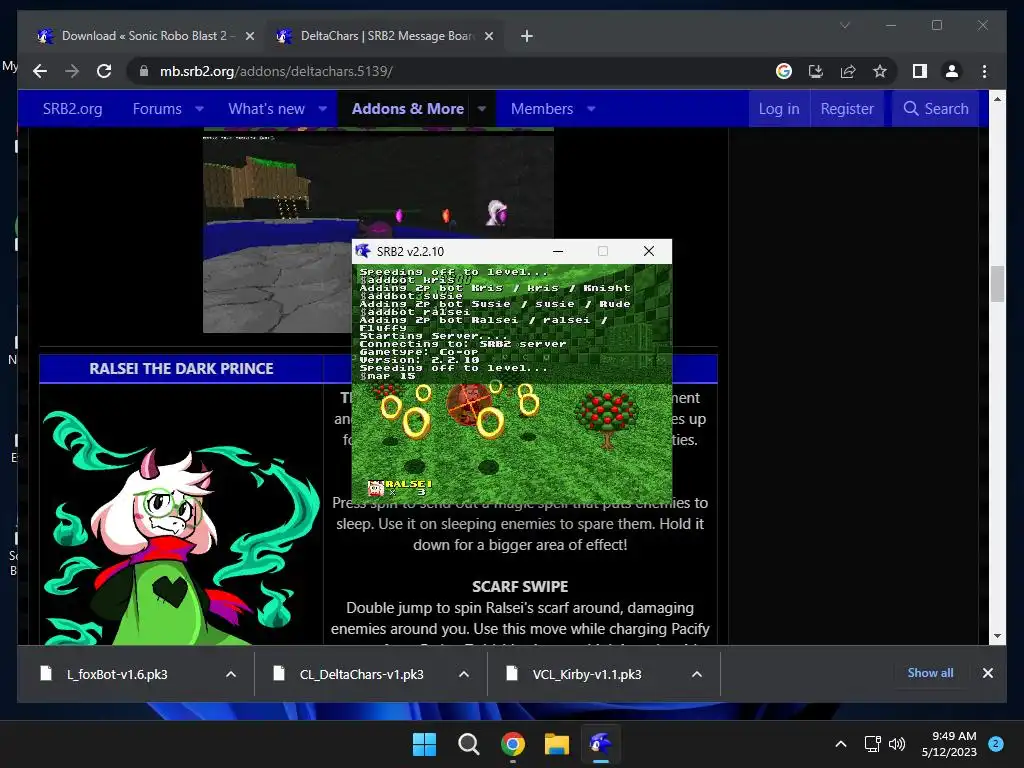Image resolution: width=1024 pixels, height=768 pixels.
Task: Bookmark this page with the star icon
Action: click(x=880, y=71)
